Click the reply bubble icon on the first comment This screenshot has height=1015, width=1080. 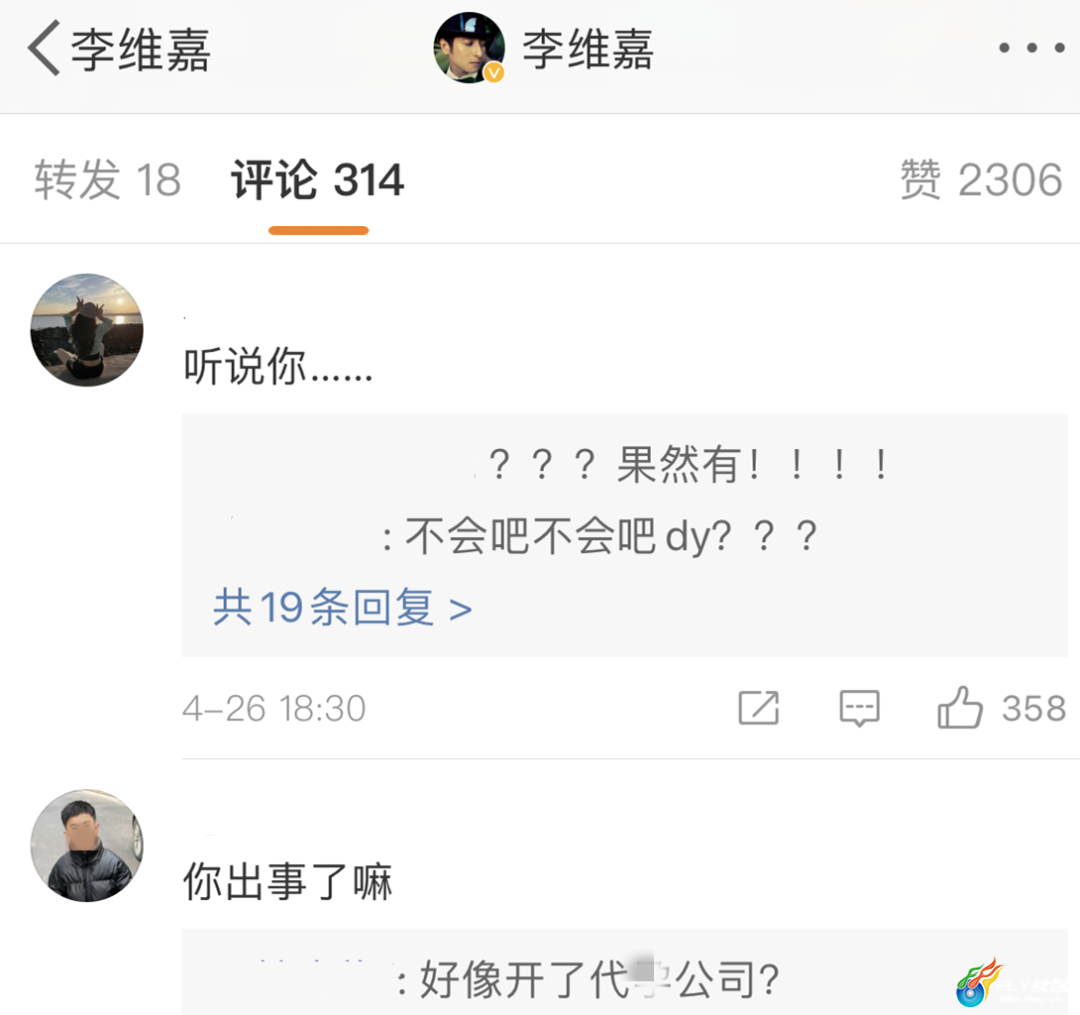click(859, 707)
